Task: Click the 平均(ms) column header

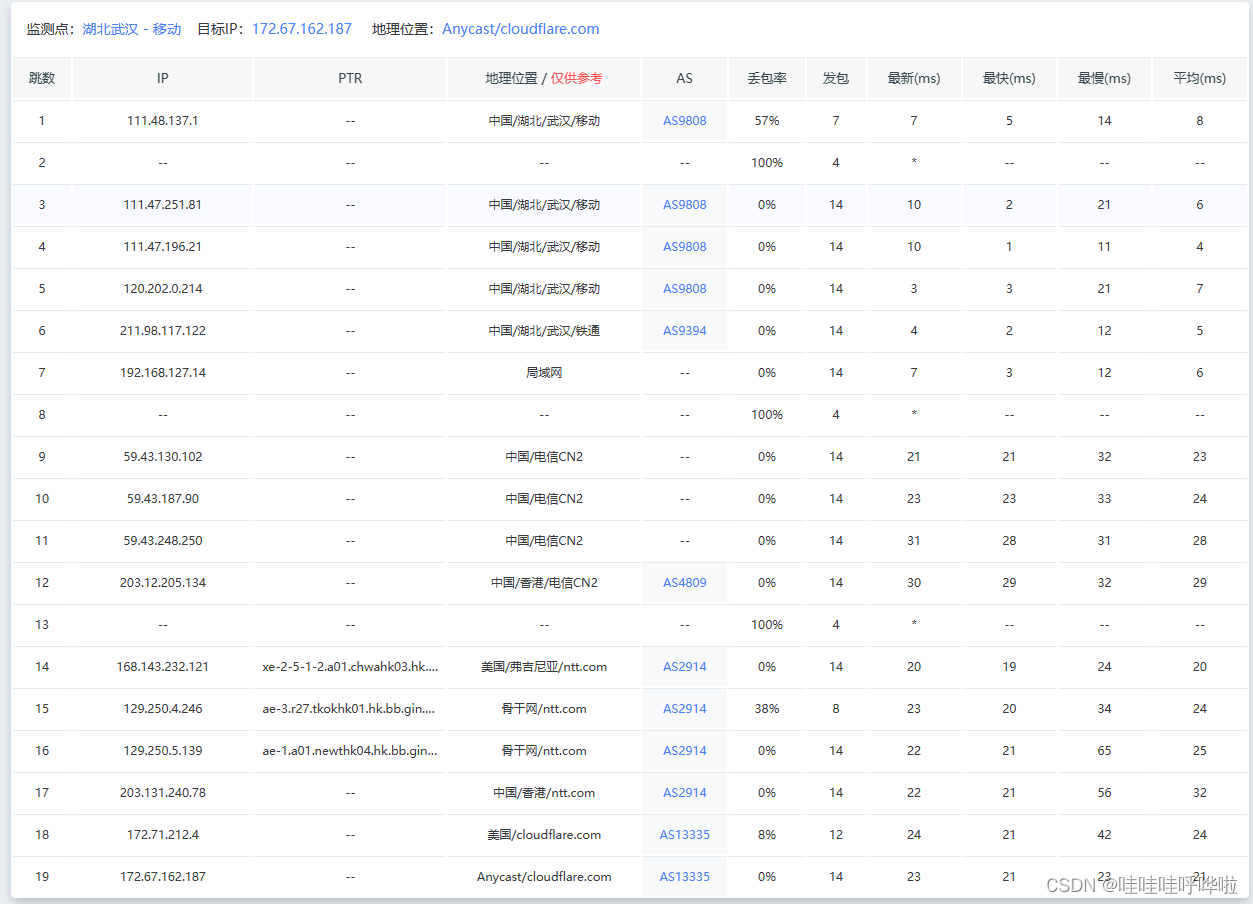Action: click(x=1199, y=78)
